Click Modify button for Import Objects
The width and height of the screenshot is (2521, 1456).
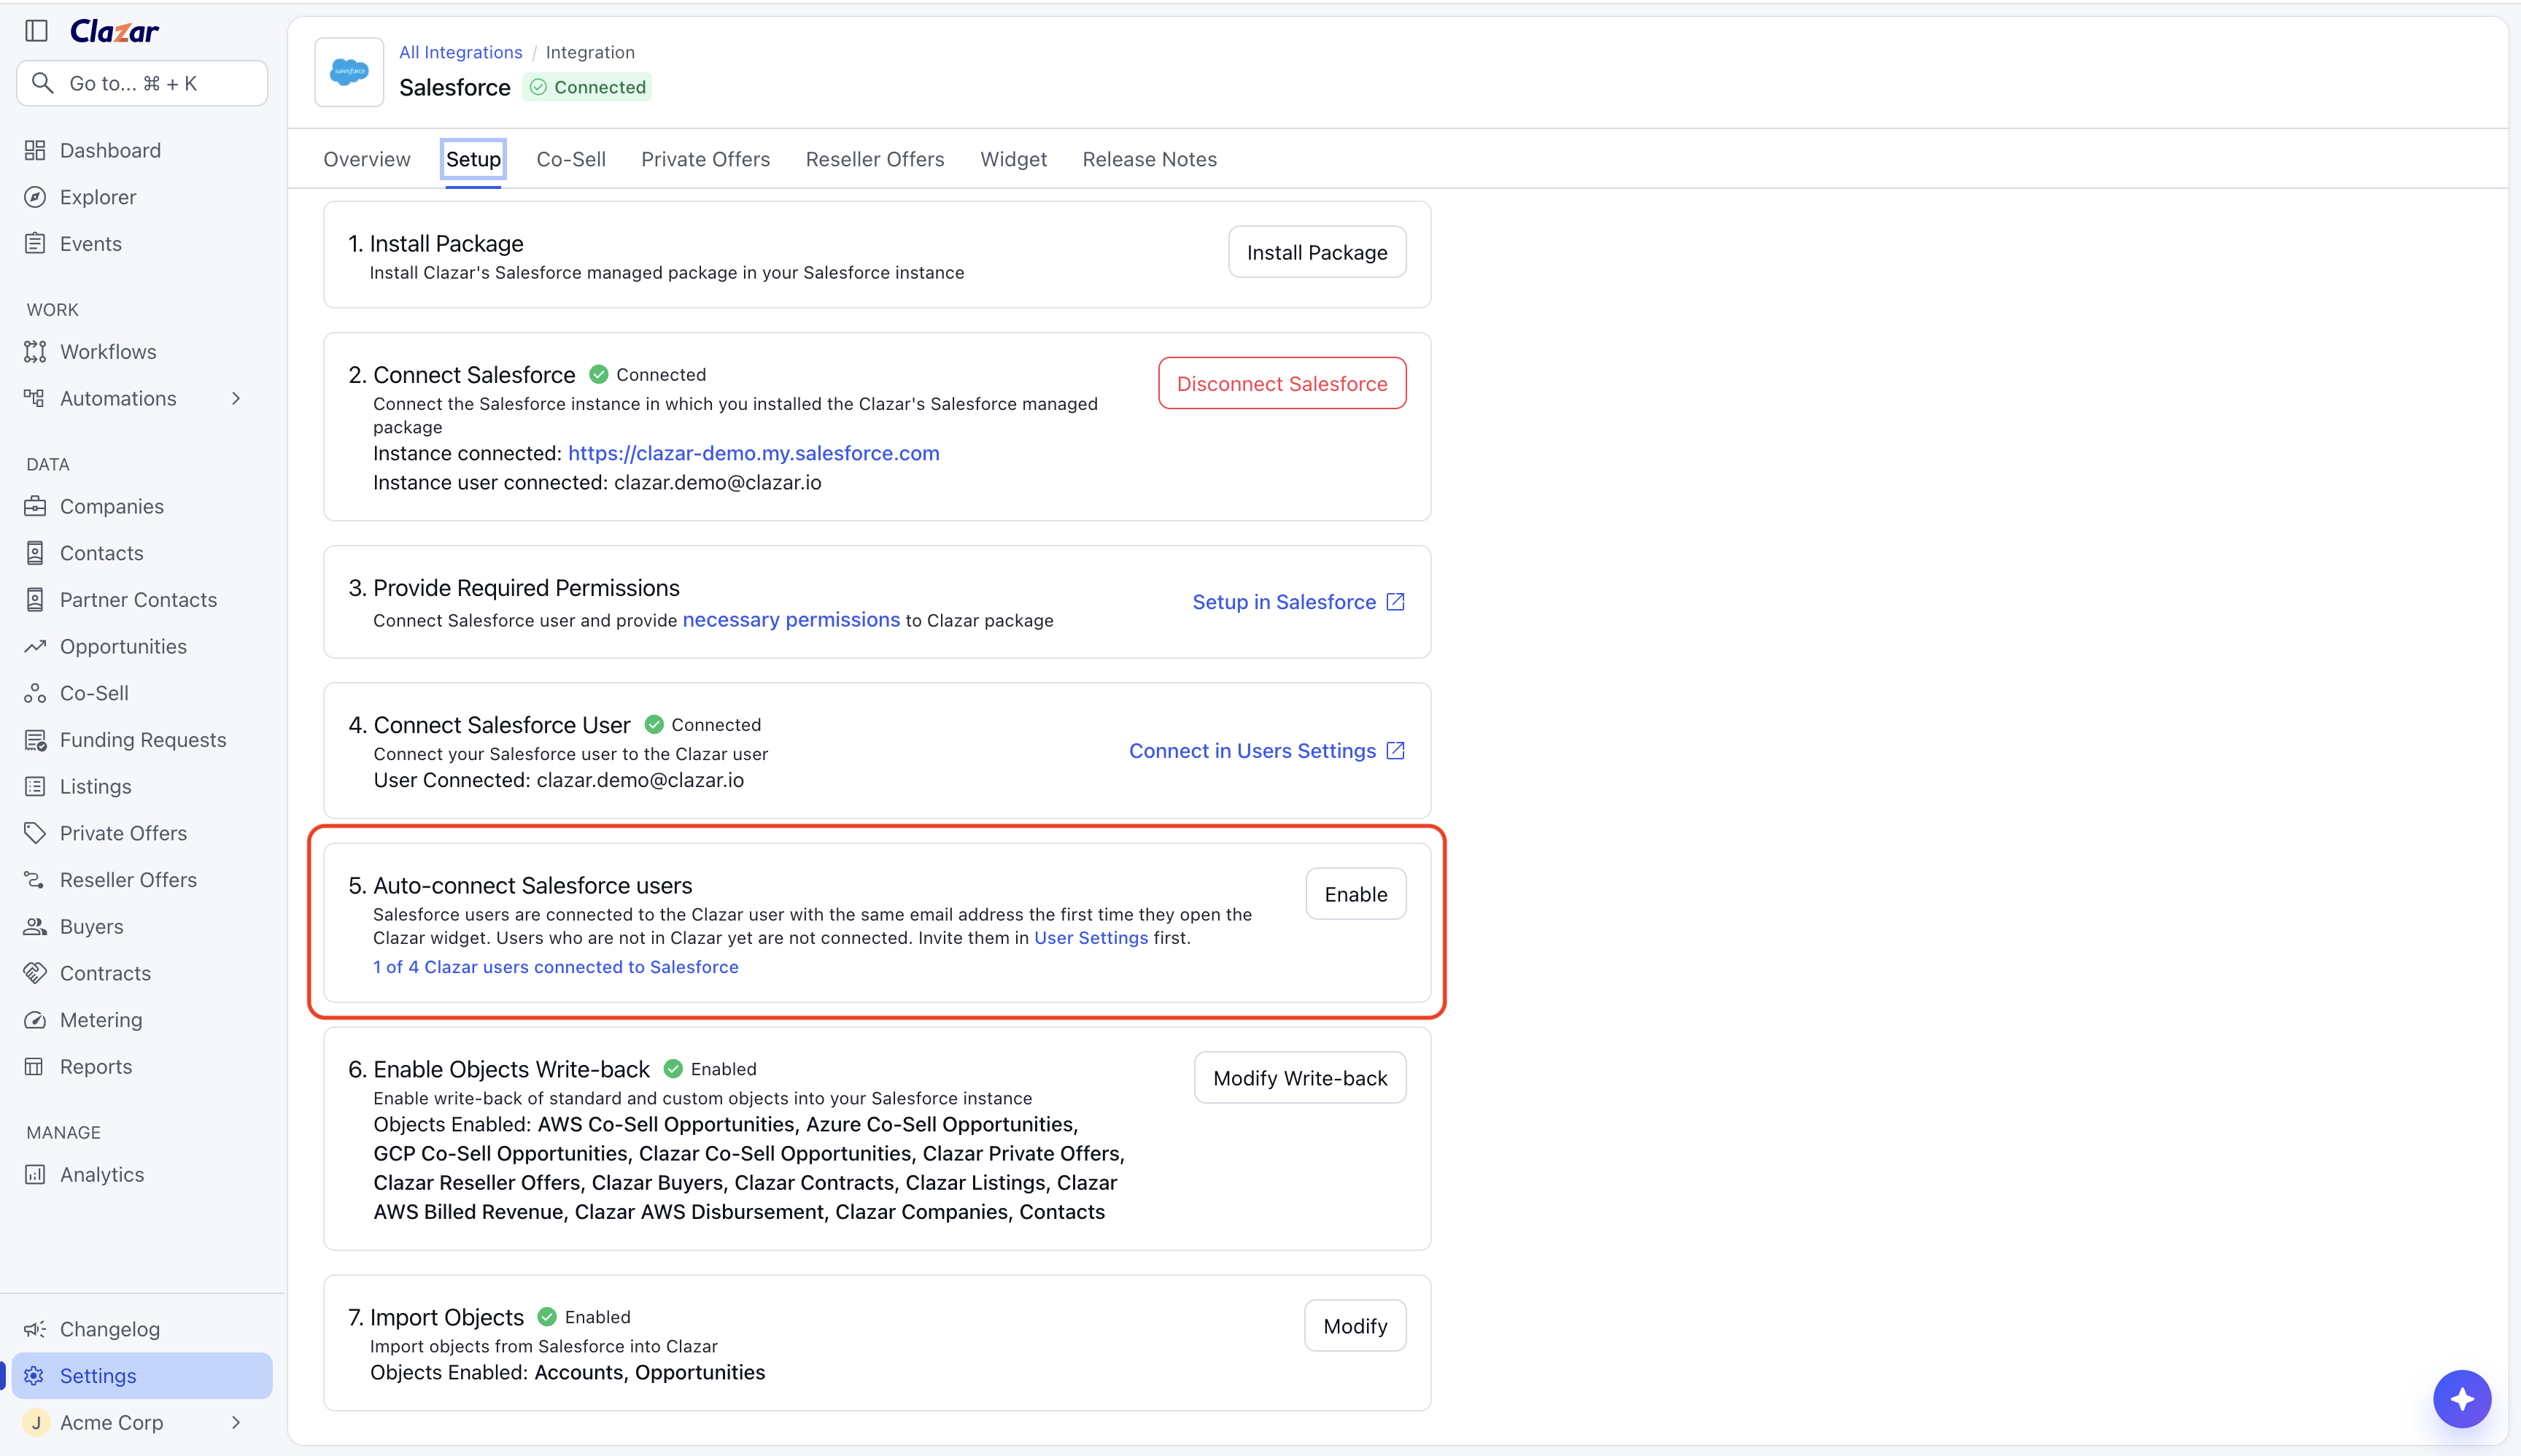point(1355,1326)
